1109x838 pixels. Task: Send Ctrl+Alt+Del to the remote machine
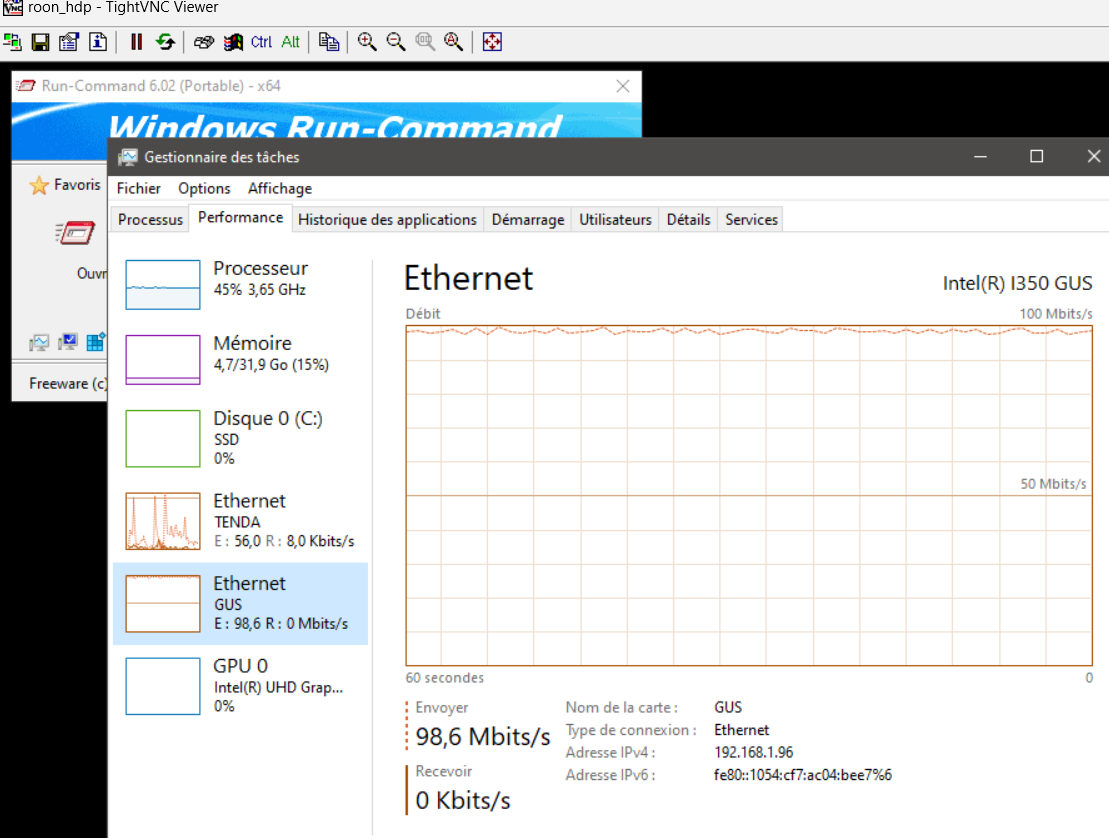tap(204, 42)
